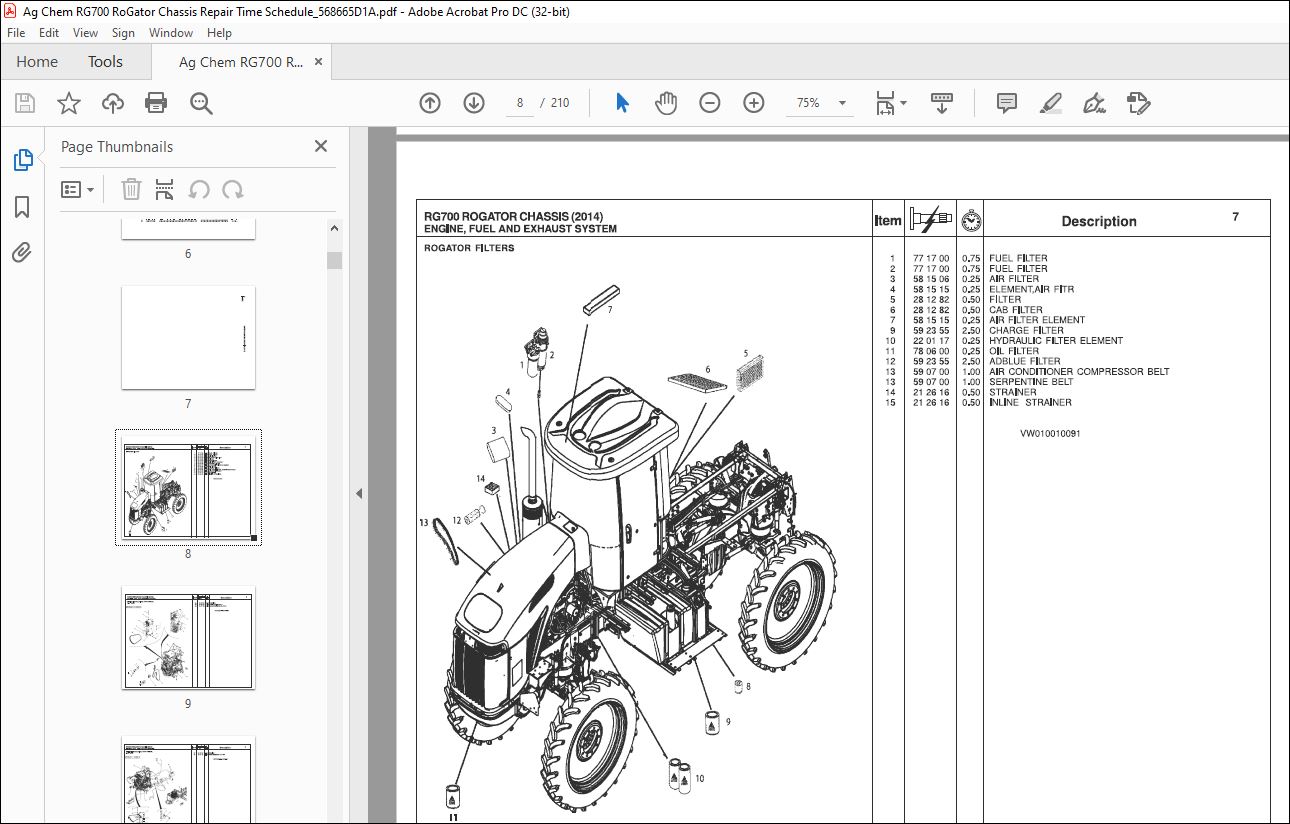Click 'CHARGE FILTER' description text
Image resolution: width=1290 pixels, height=824 pixels.
click(x=1026, y=330)
